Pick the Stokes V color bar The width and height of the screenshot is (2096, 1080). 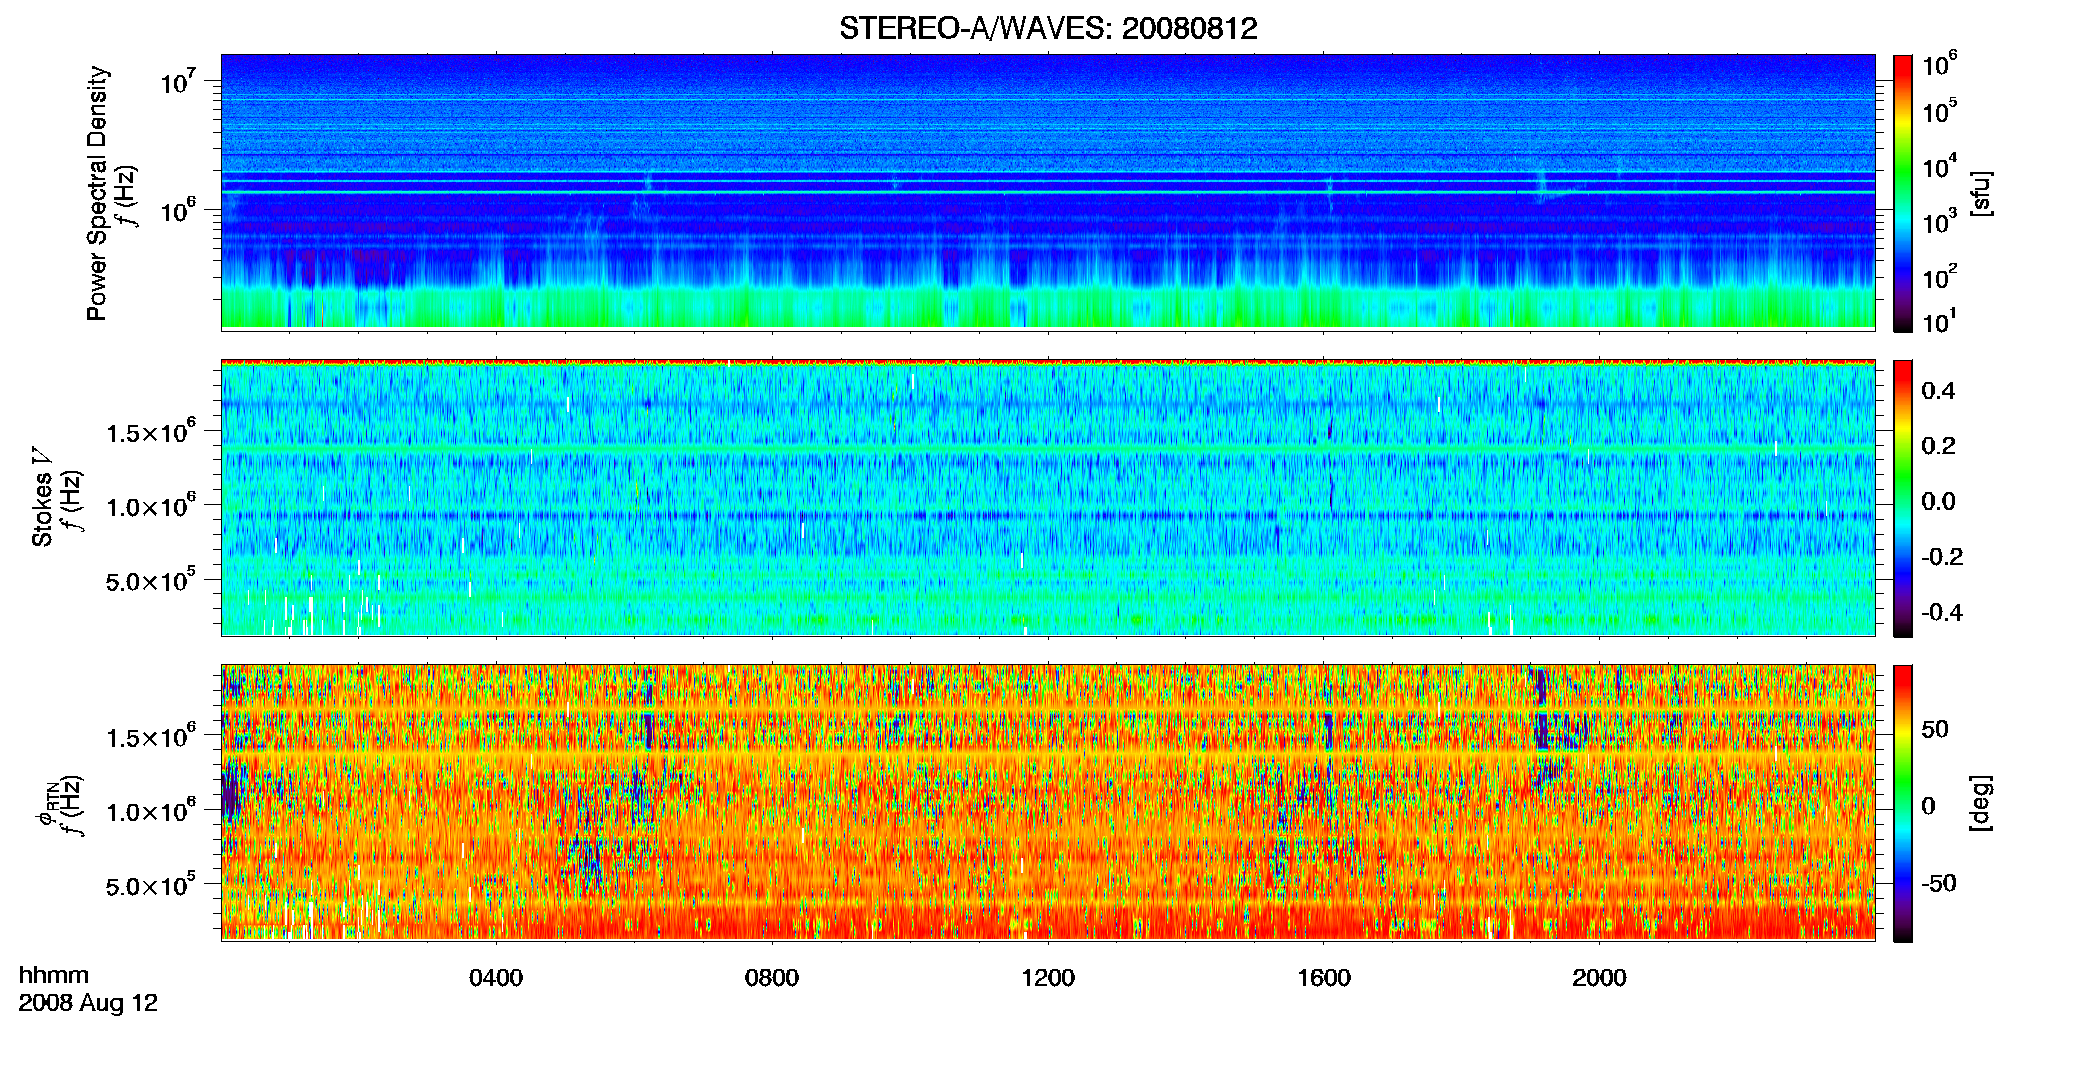pyautogui.click(x=1903, y=498)
